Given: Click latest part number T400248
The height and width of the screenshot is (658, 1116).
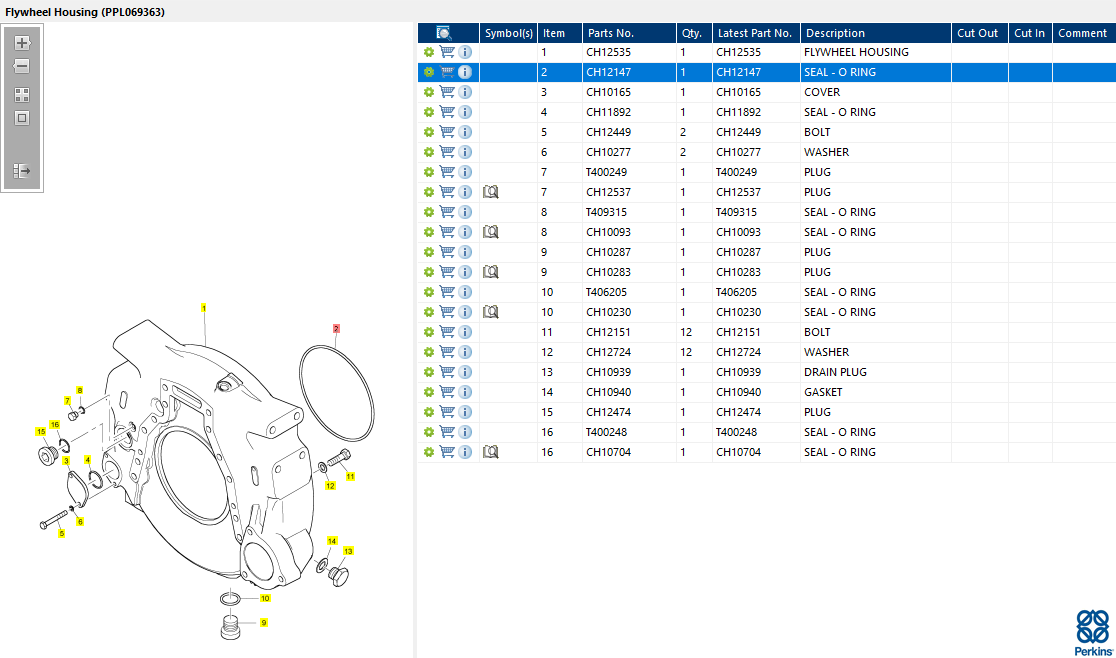Looking at the screenshot, I should point(737,432).
